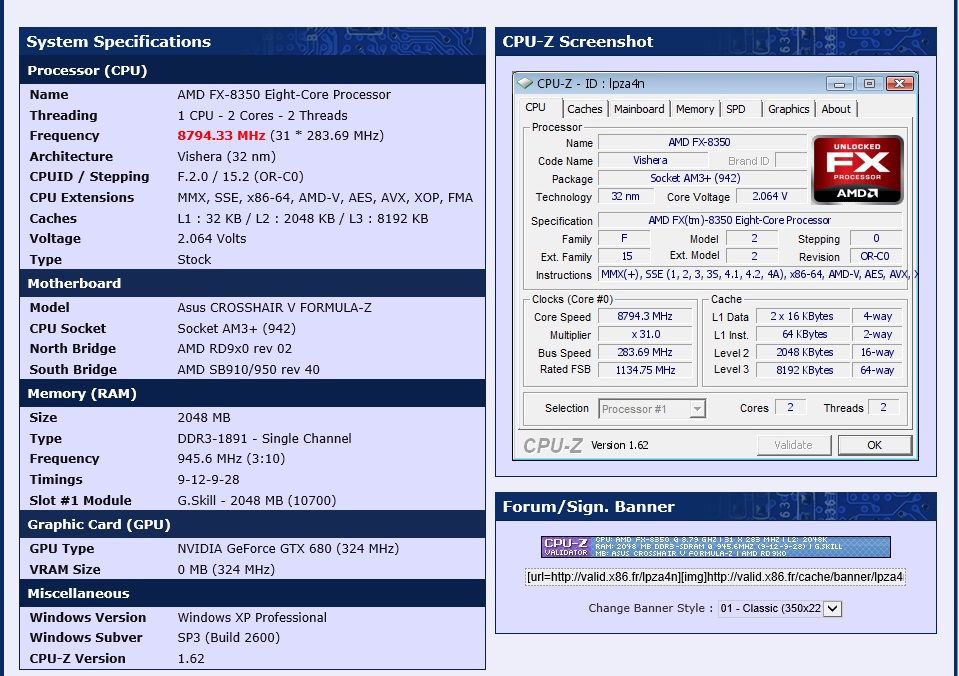The height and width of the screenshot is (676, 959).
Task: View the Memory tab
Action: coord(695,109)
